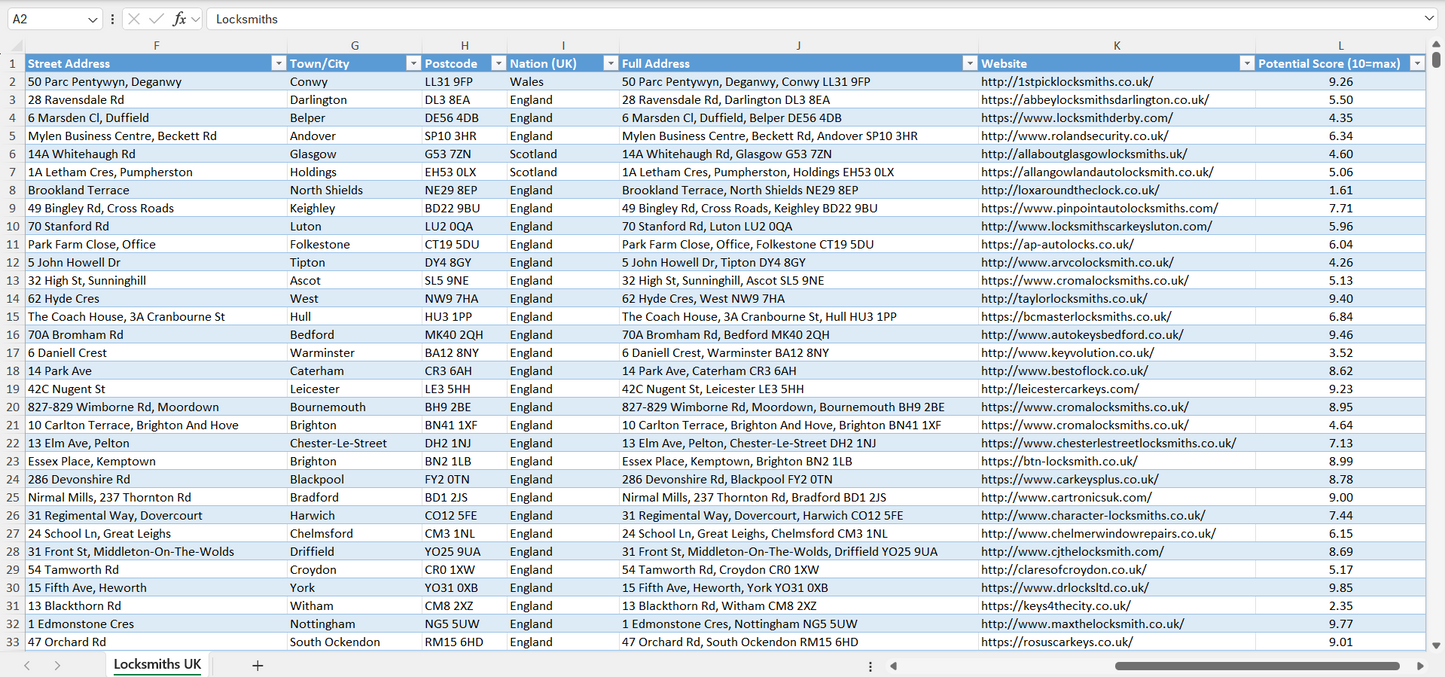
Task: Click the next-sheet navigation arrow
Action: point(60,665)
